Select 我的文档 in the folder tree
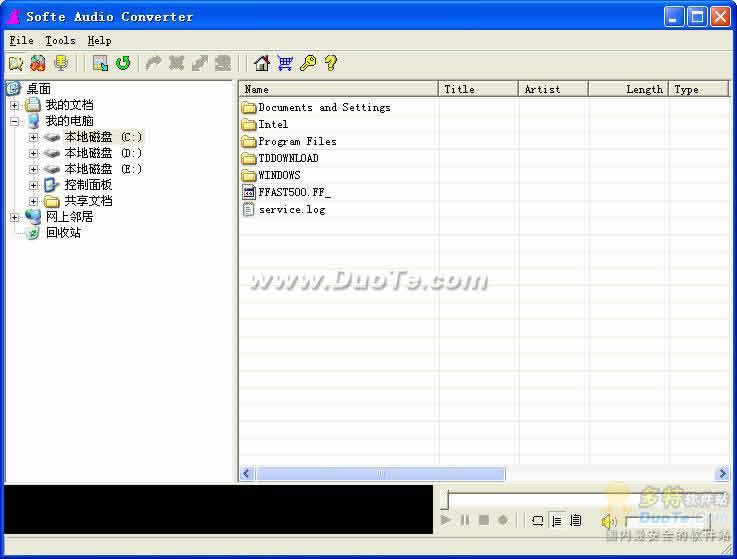 click(x=69, y=105)
